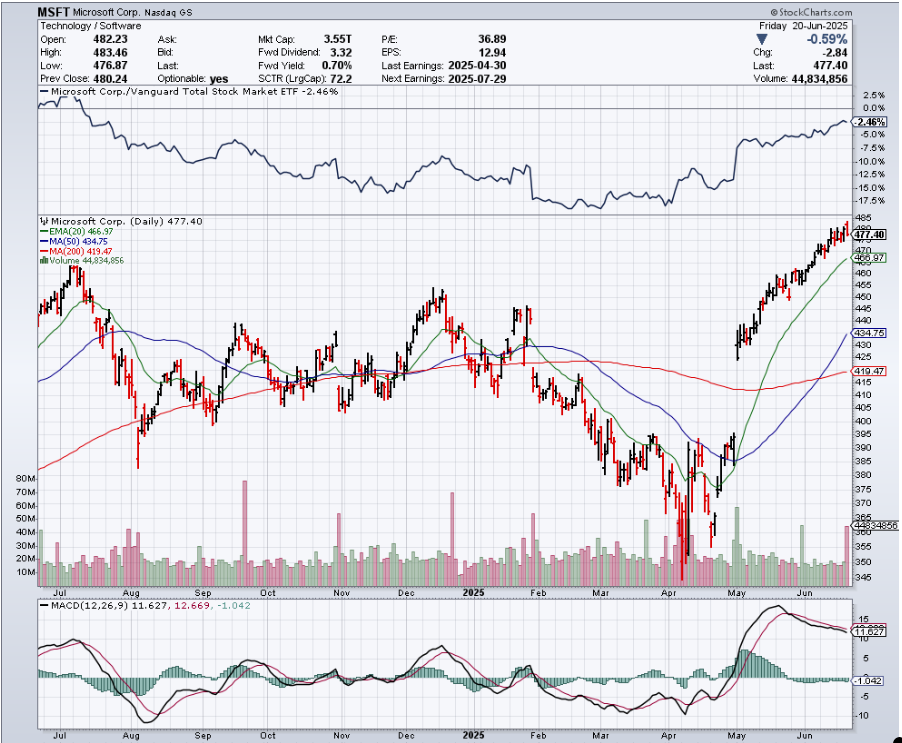
Task: Click the Fwd Yield value 0.70%
Action: tap(337, 66)
